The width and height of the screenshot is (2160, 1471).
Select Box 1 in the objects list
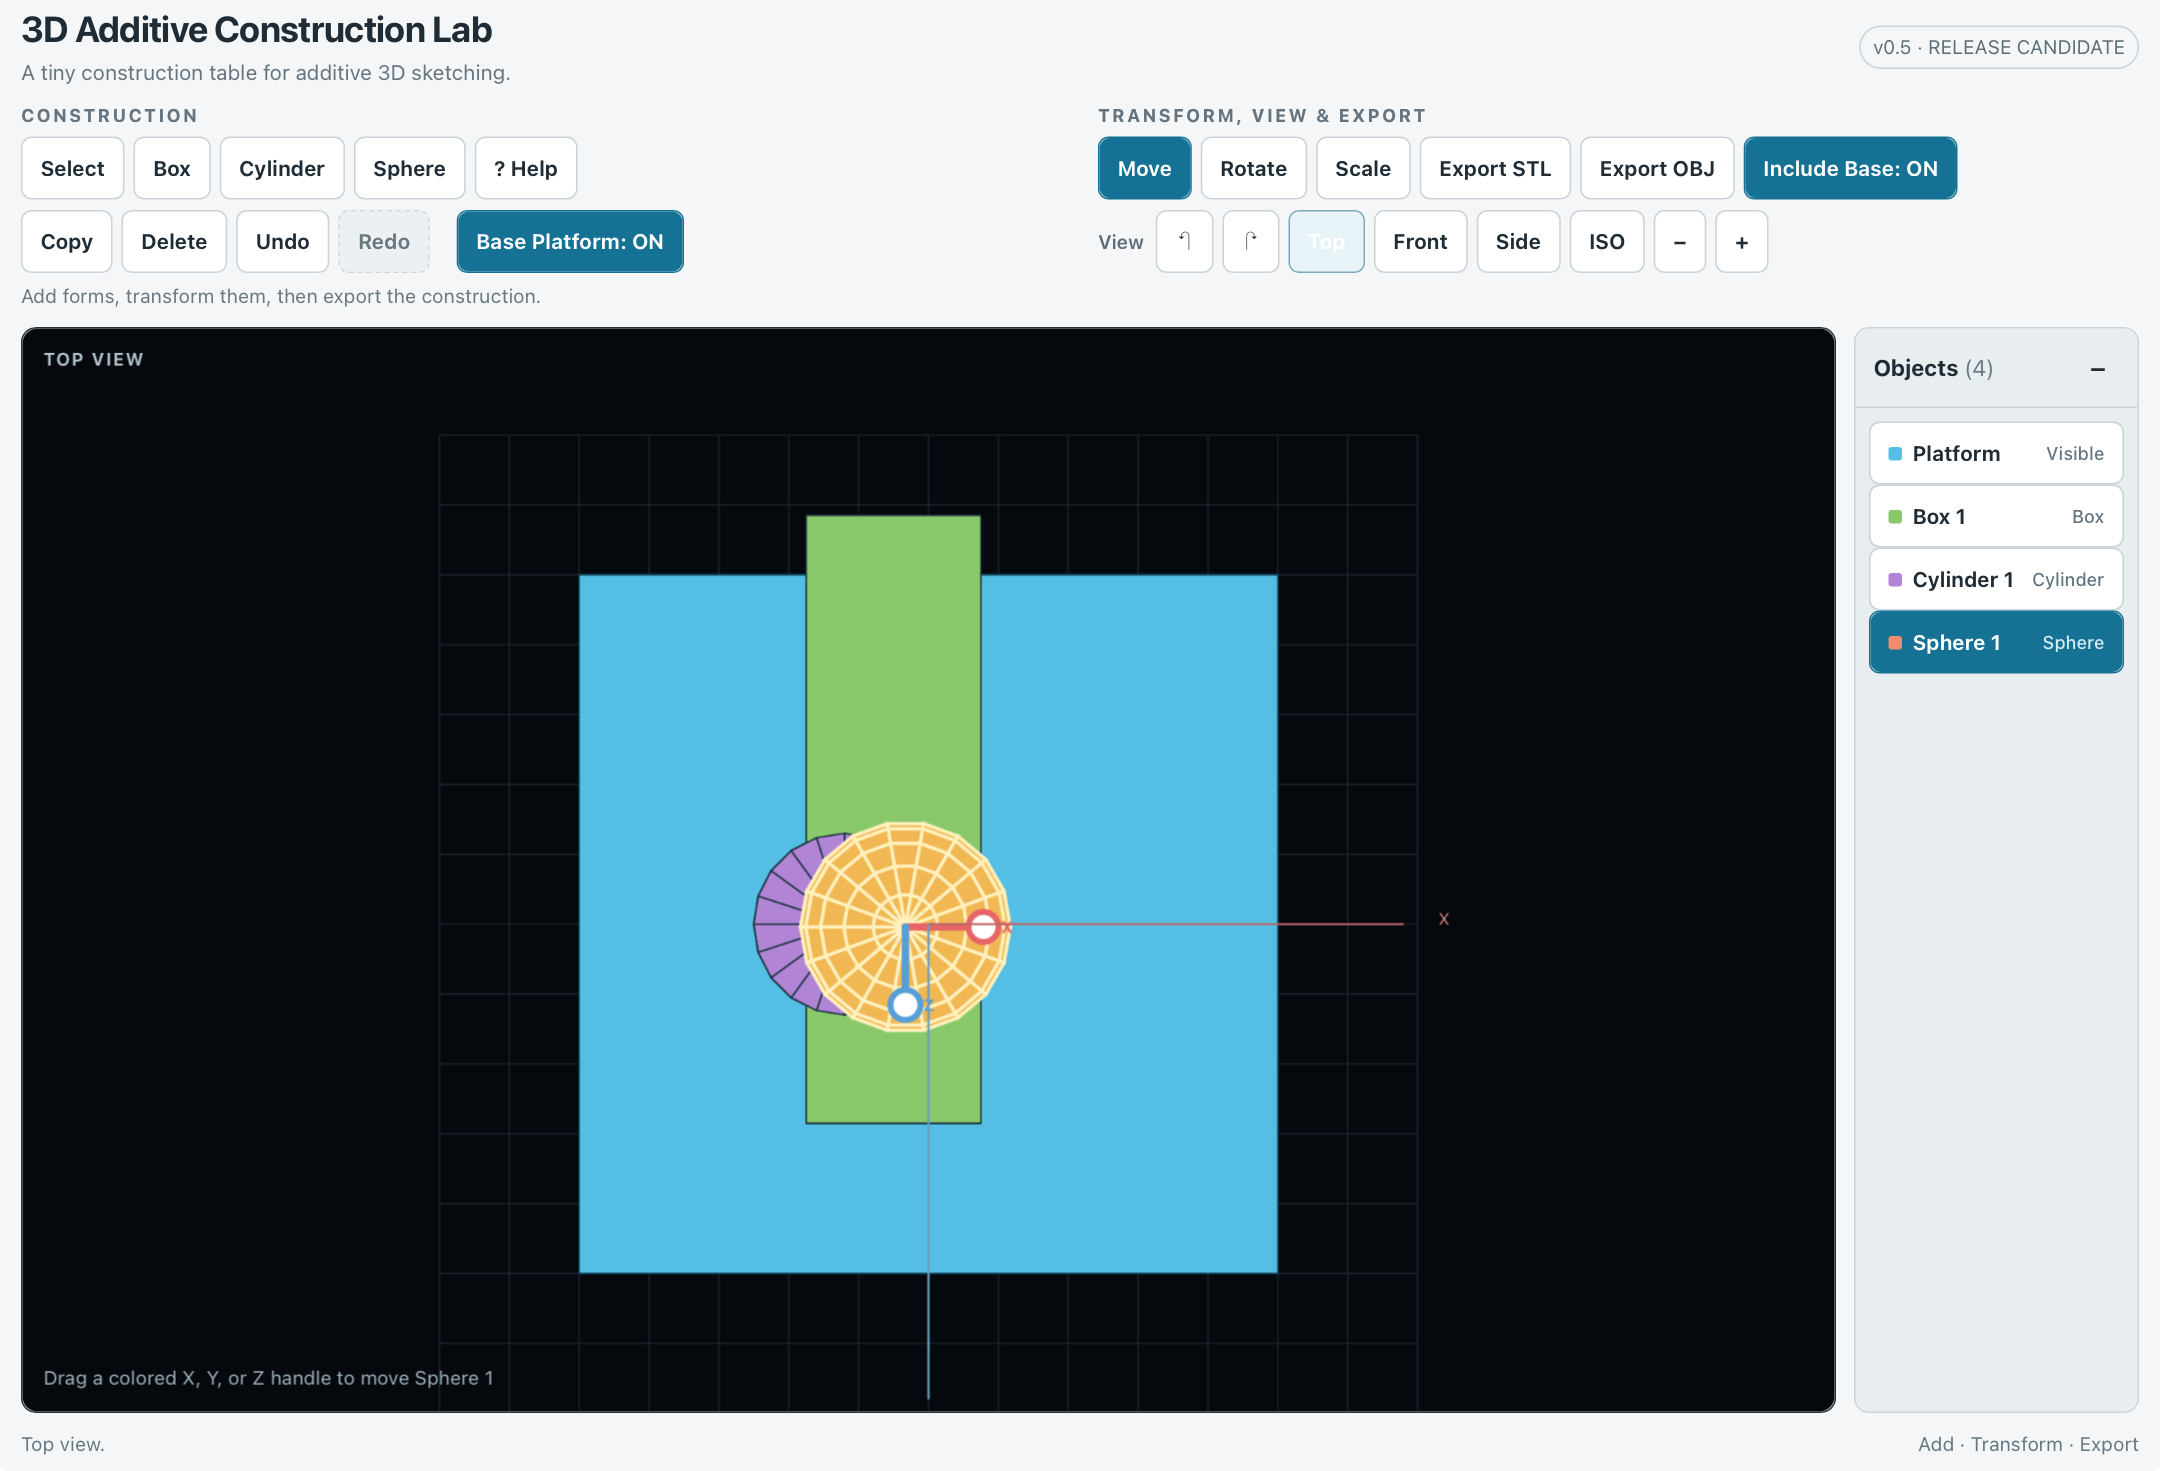pyautogui.click(x=1995, y=516)
